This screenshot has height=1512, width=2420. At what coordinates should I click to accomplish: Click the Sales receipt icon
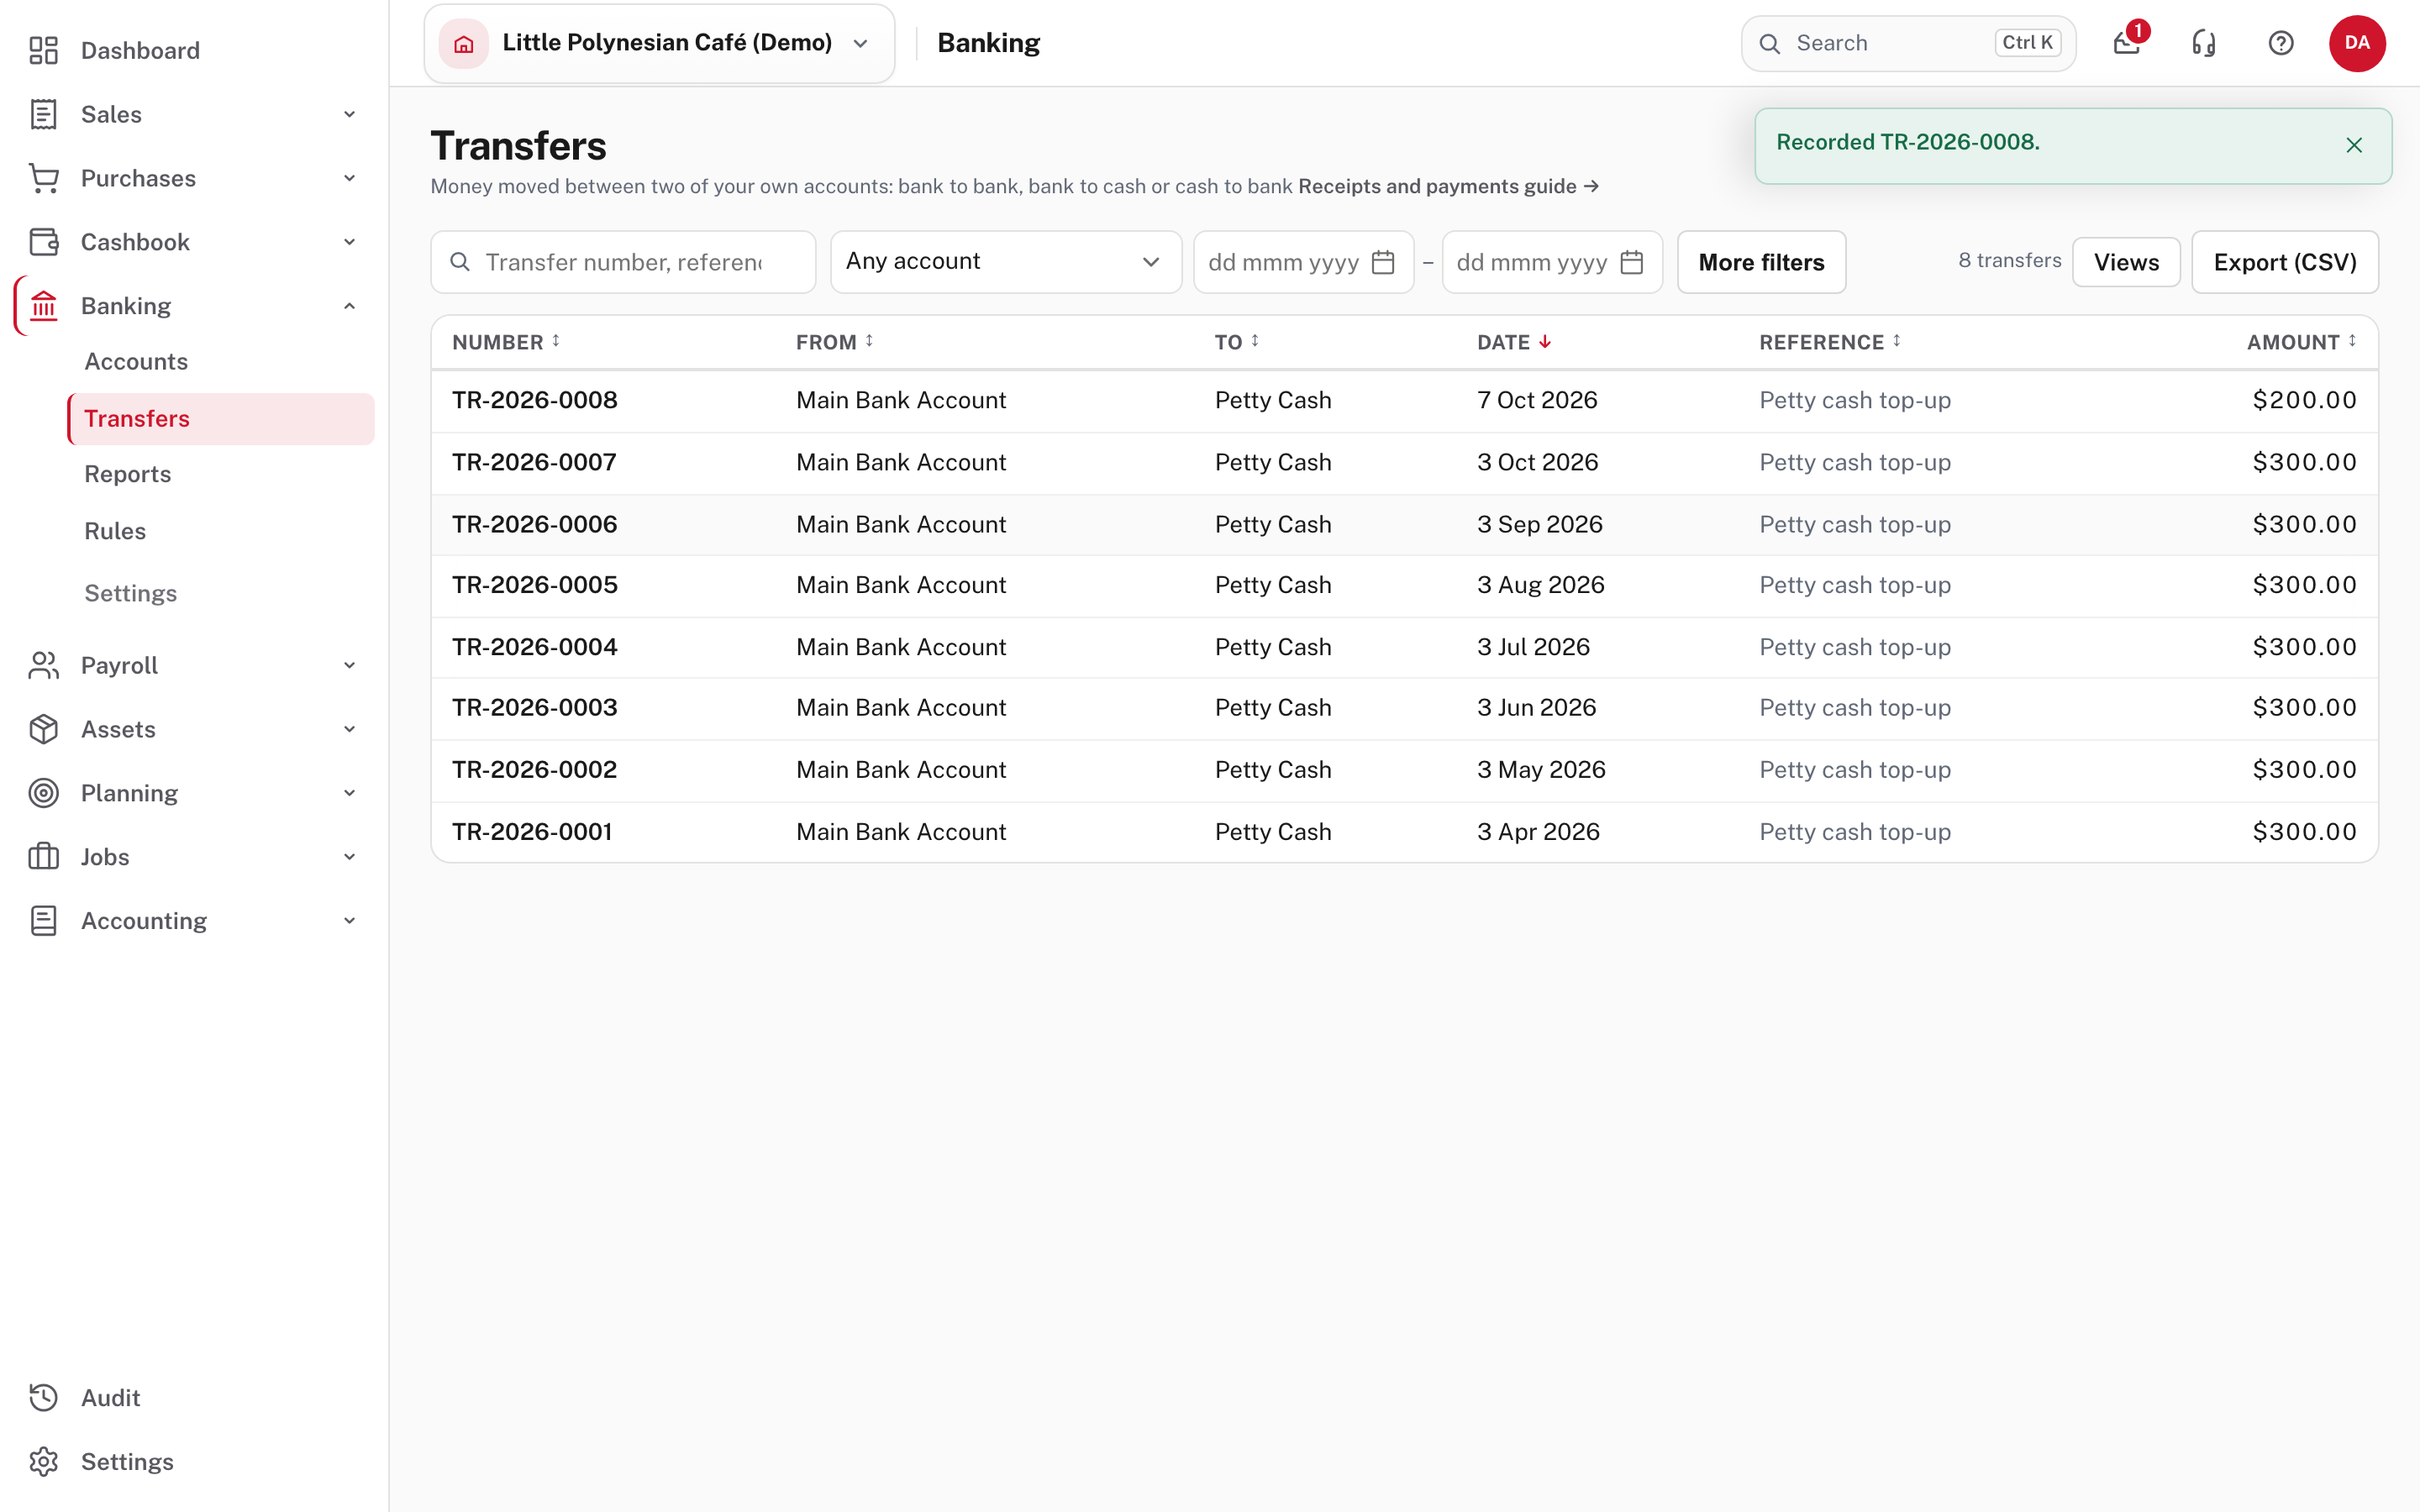[43, 114]
